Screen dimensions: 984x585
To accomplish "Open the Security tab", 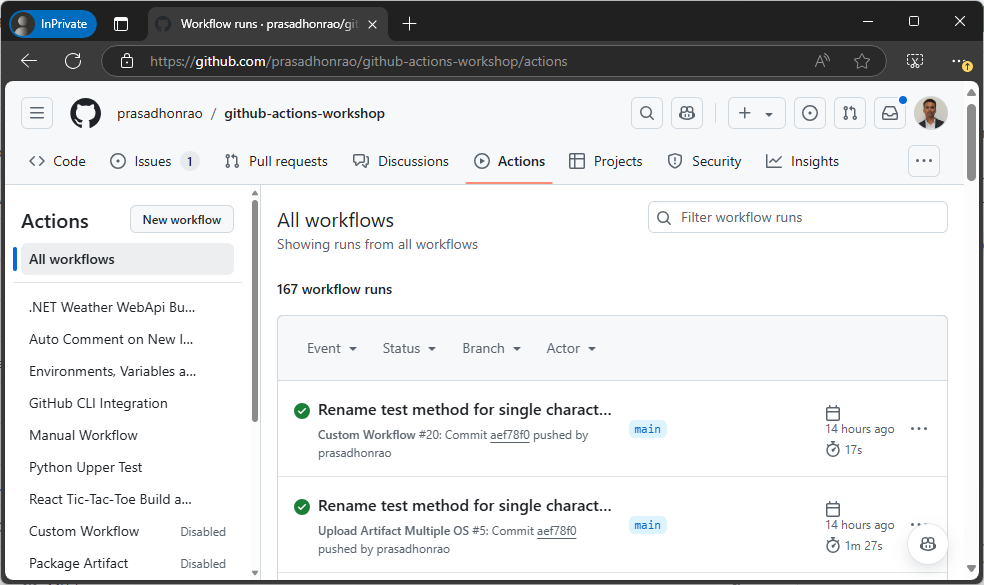I will (x=704, y=161).
